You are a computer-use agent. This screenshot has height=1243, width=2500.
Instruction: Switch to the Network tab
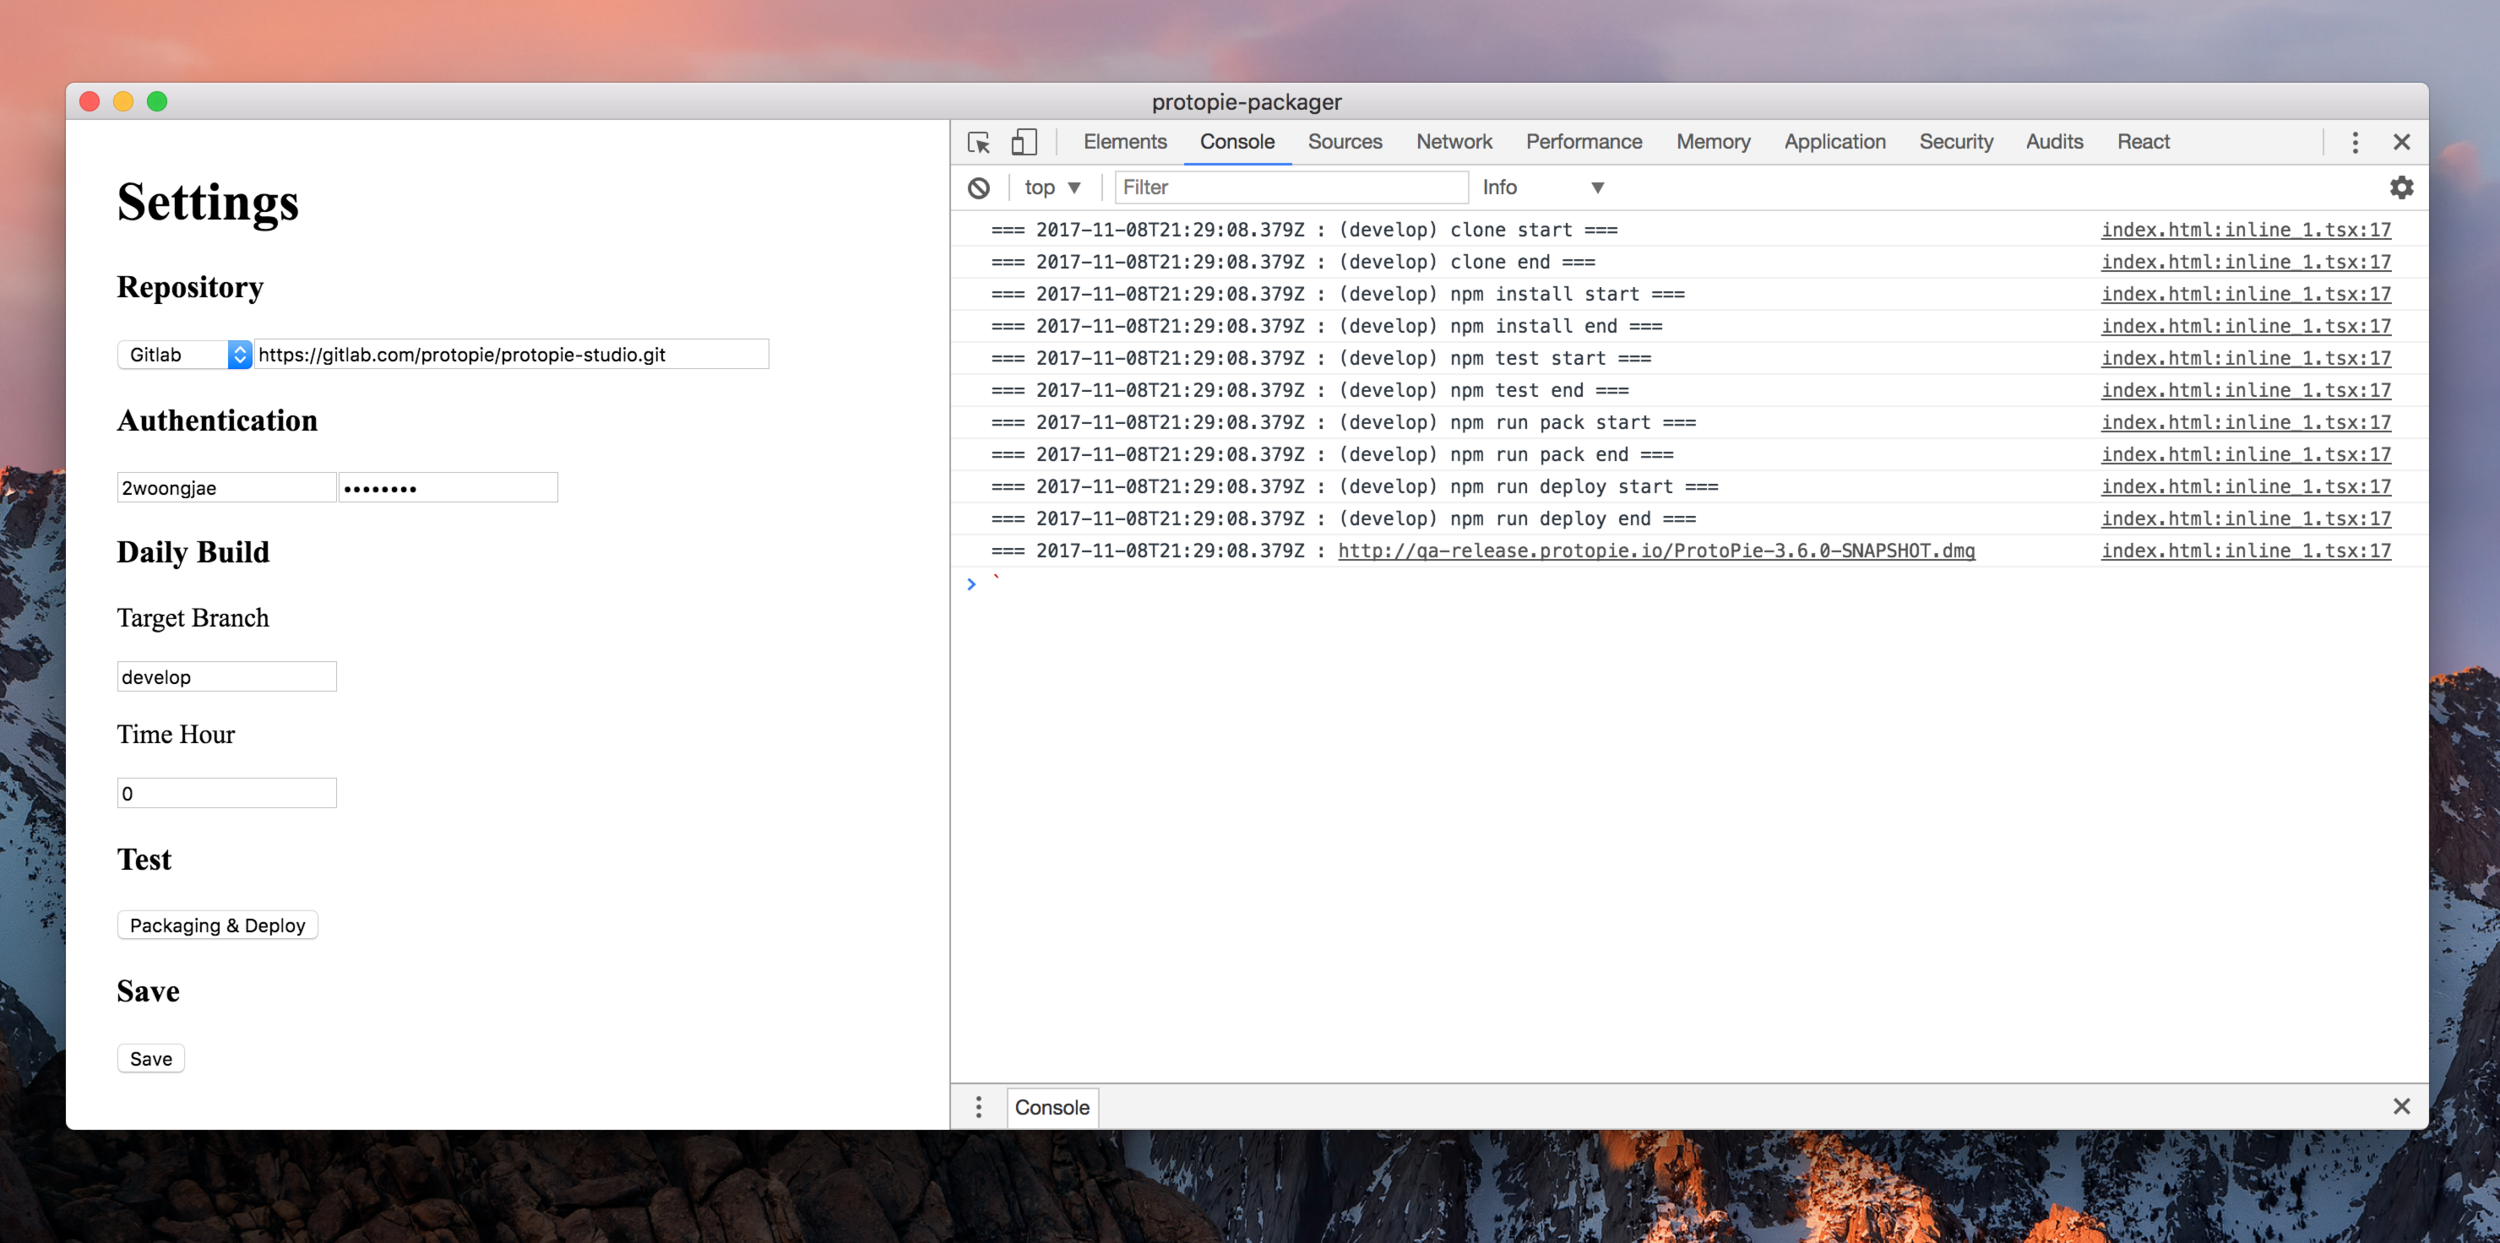click(1453, 142)
